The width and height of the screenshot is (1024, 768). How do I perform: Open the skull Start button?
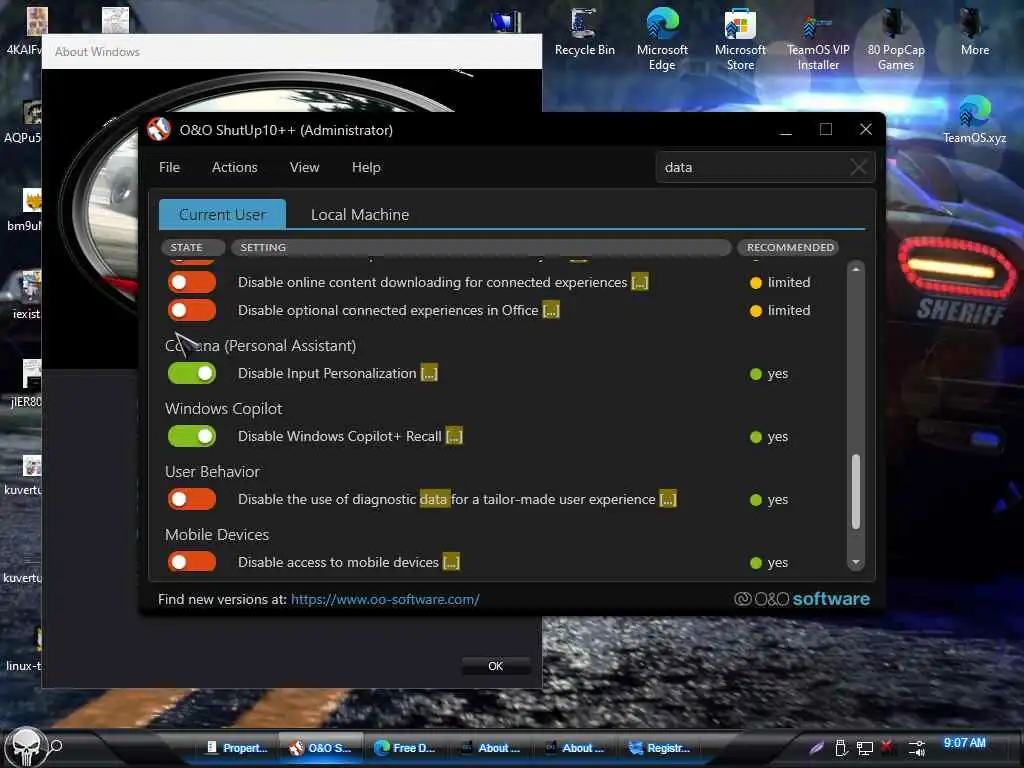tap(25, 746)
